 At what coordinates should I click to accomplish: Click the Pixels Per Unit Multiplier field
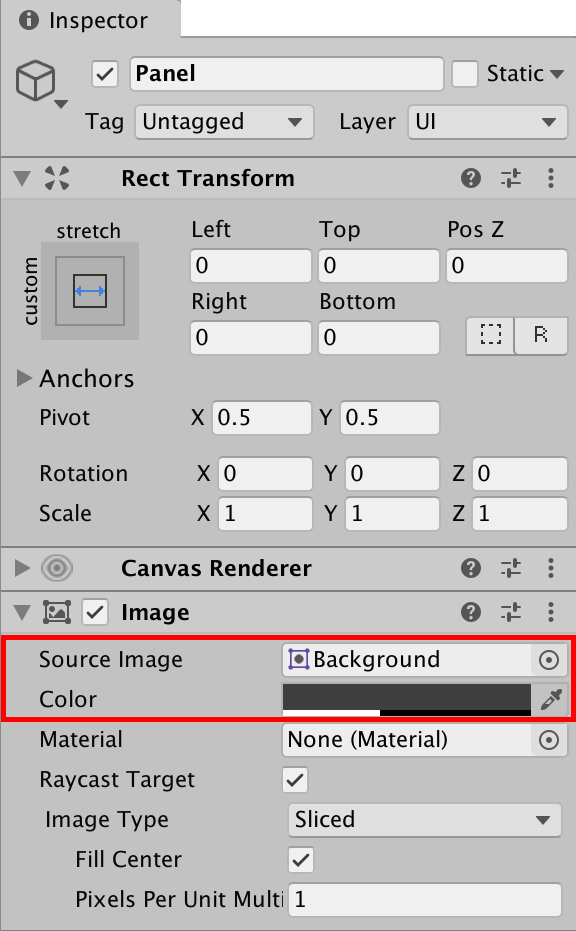point(424,900)
